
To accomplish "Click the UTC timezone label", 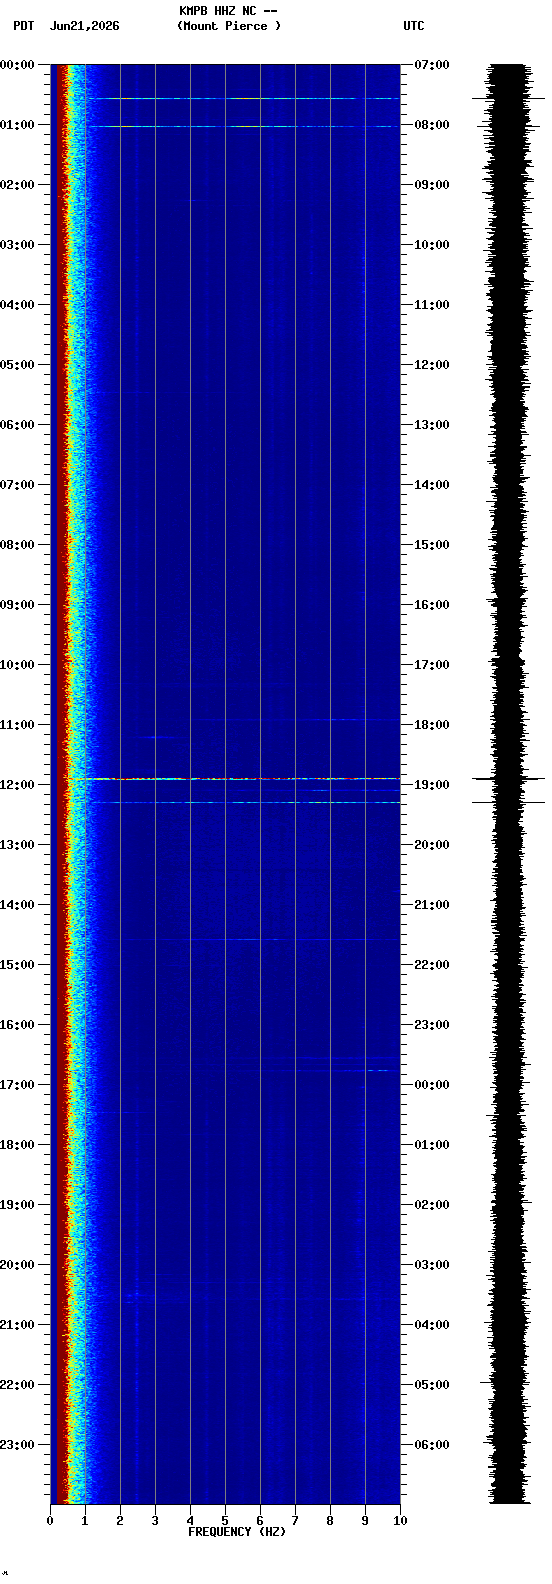I will (414, 26).
